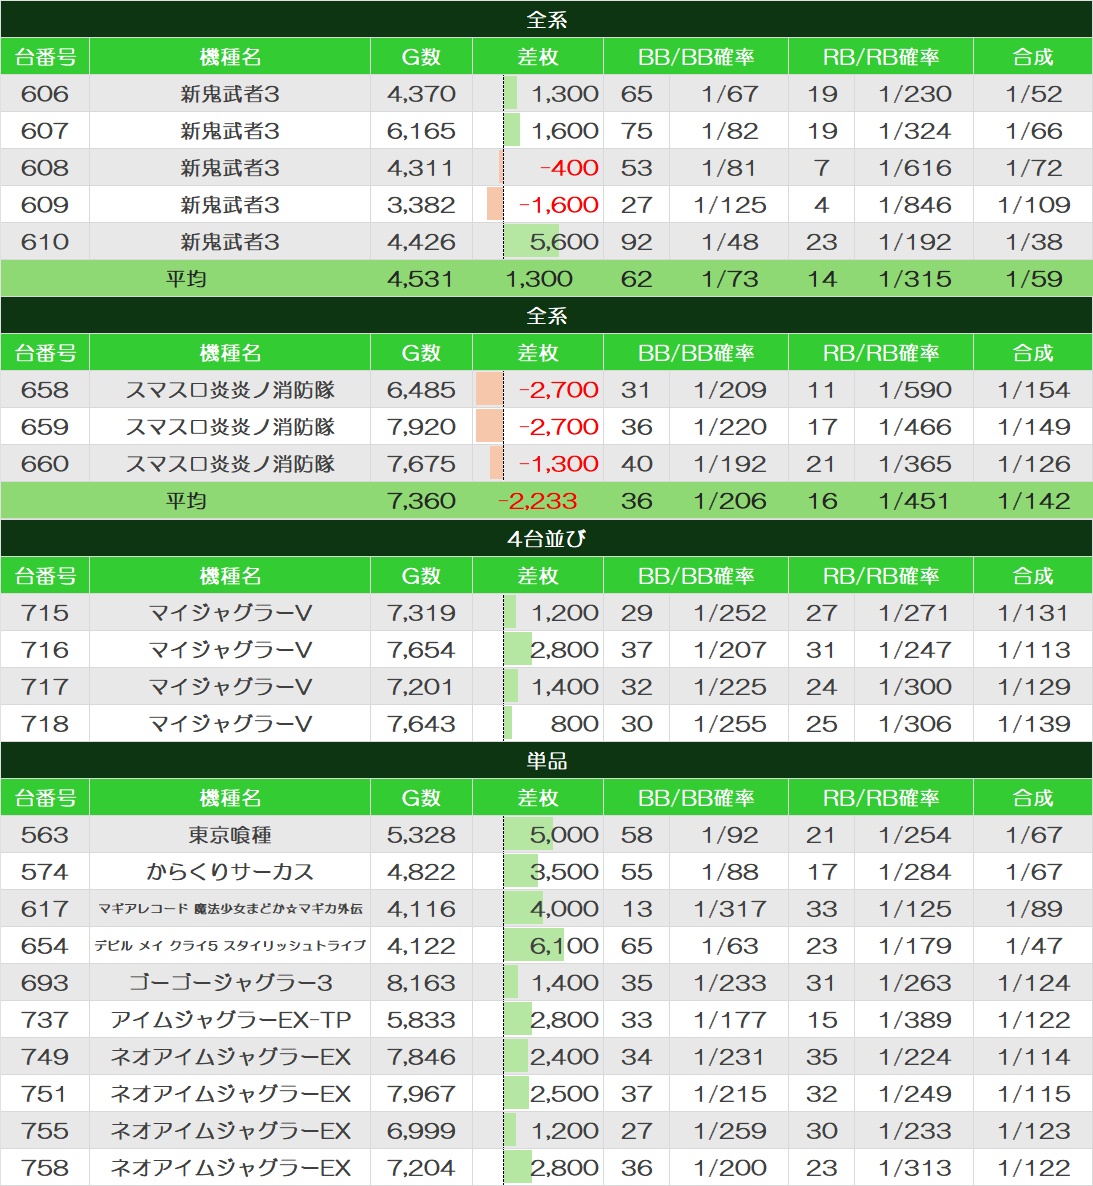The image size is (1093, 1186).
Task: Click the 単品 section header
Action: [x=546, y=760]
